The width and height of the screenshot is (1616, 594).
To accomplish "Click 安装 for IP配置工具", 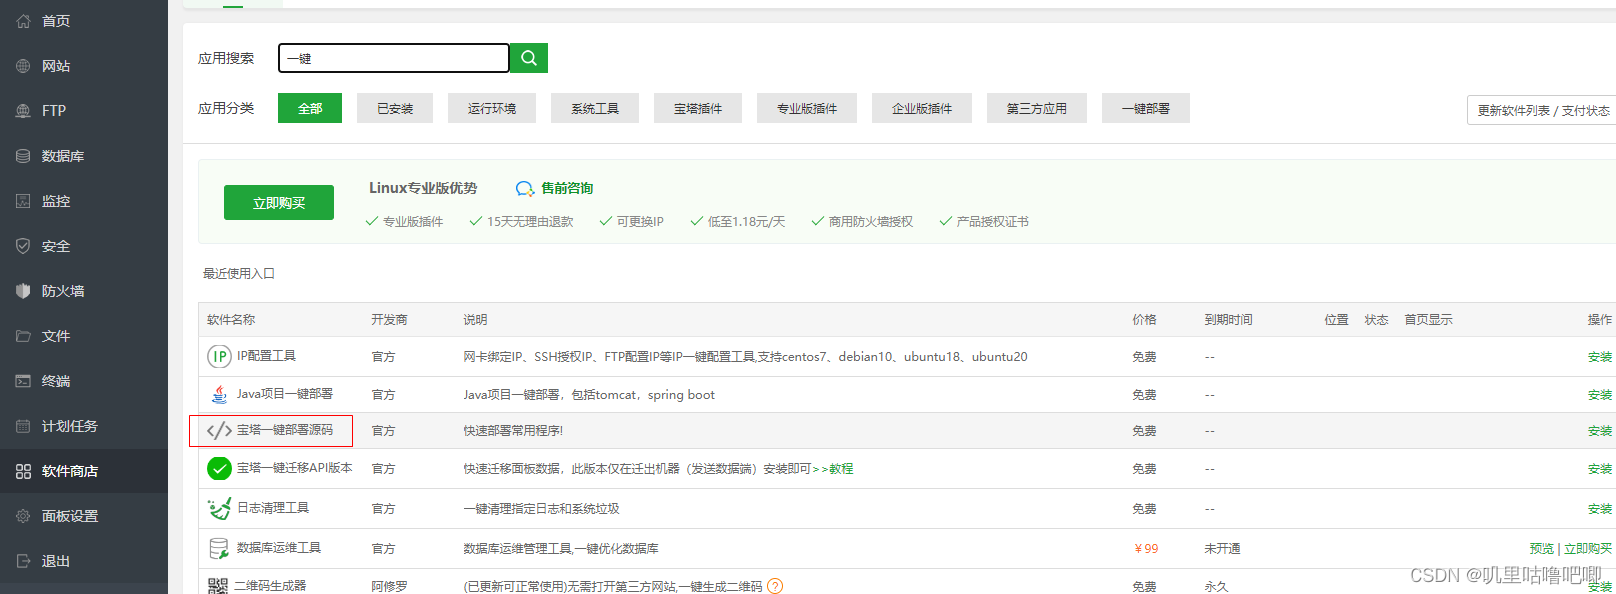I will (1600, 357).
